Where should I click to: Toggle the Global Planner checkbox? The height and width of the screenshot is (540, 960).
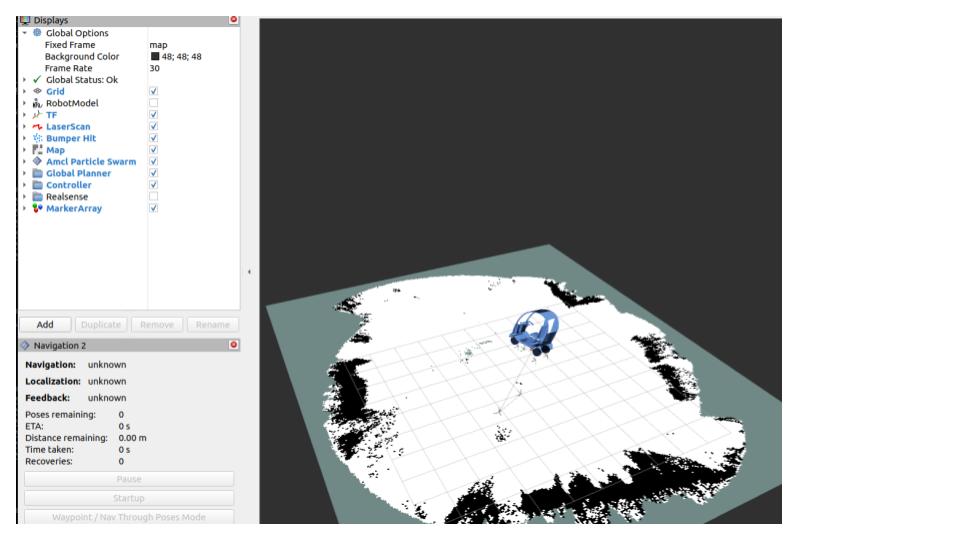click(154, 173)
